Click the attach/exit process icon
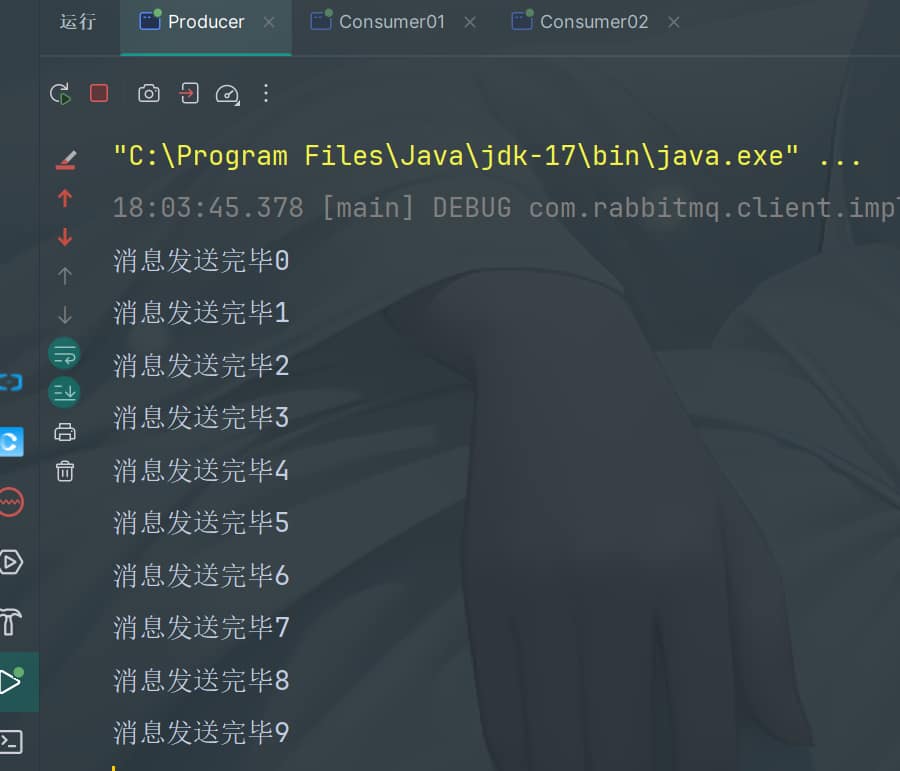The height and width of the screenshot is (771, 900). [x=188, y=93]
